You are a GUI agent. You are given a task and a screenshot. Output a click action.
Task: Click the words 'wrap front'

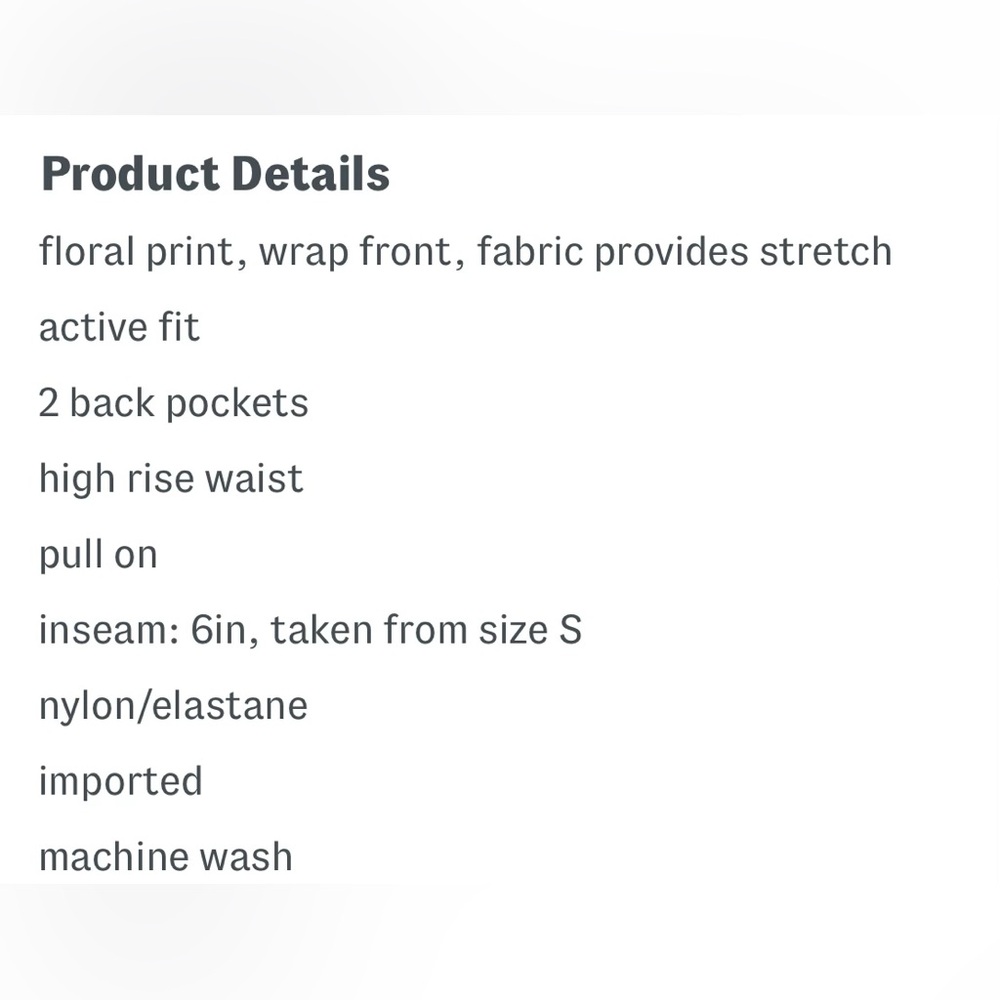355,252
